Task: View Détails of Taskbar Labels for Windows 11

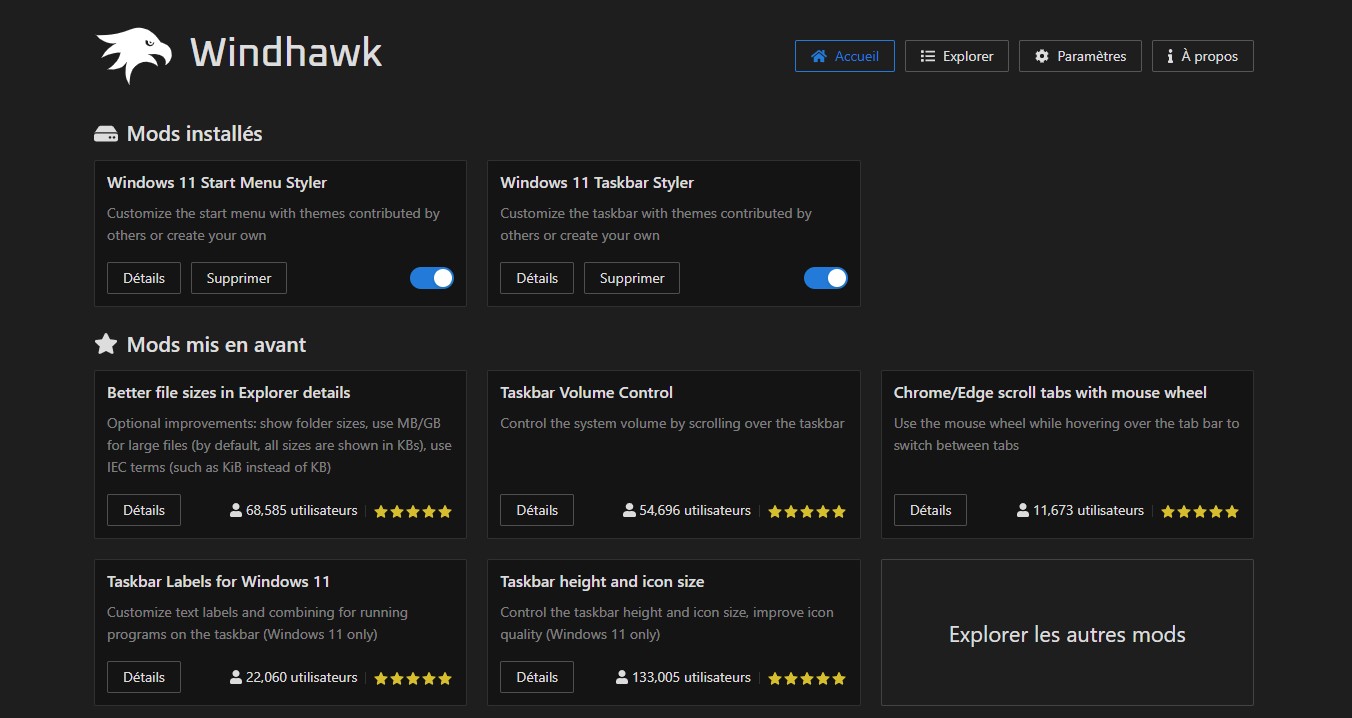Action: coord(144,677)
